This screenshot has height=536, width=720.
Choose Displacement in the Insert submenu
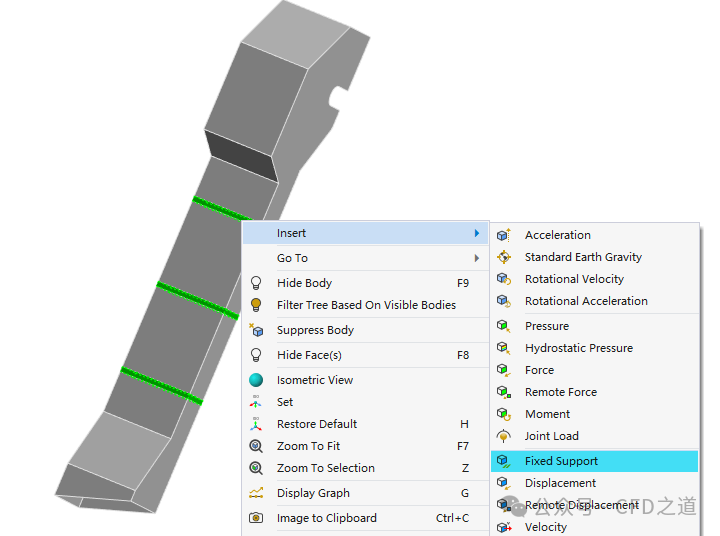(560, 483)
